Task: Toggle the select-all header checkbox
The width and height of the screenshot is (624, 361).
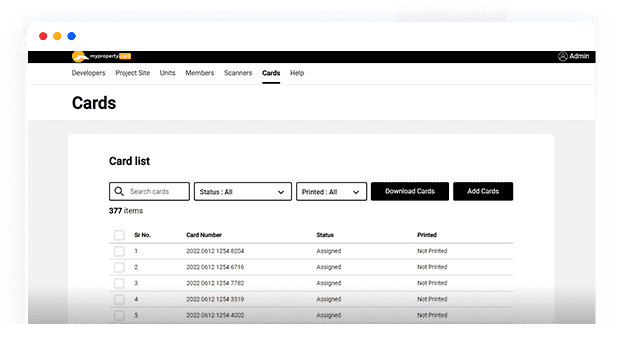Action: pyautogui.click(x=119, y=235)
